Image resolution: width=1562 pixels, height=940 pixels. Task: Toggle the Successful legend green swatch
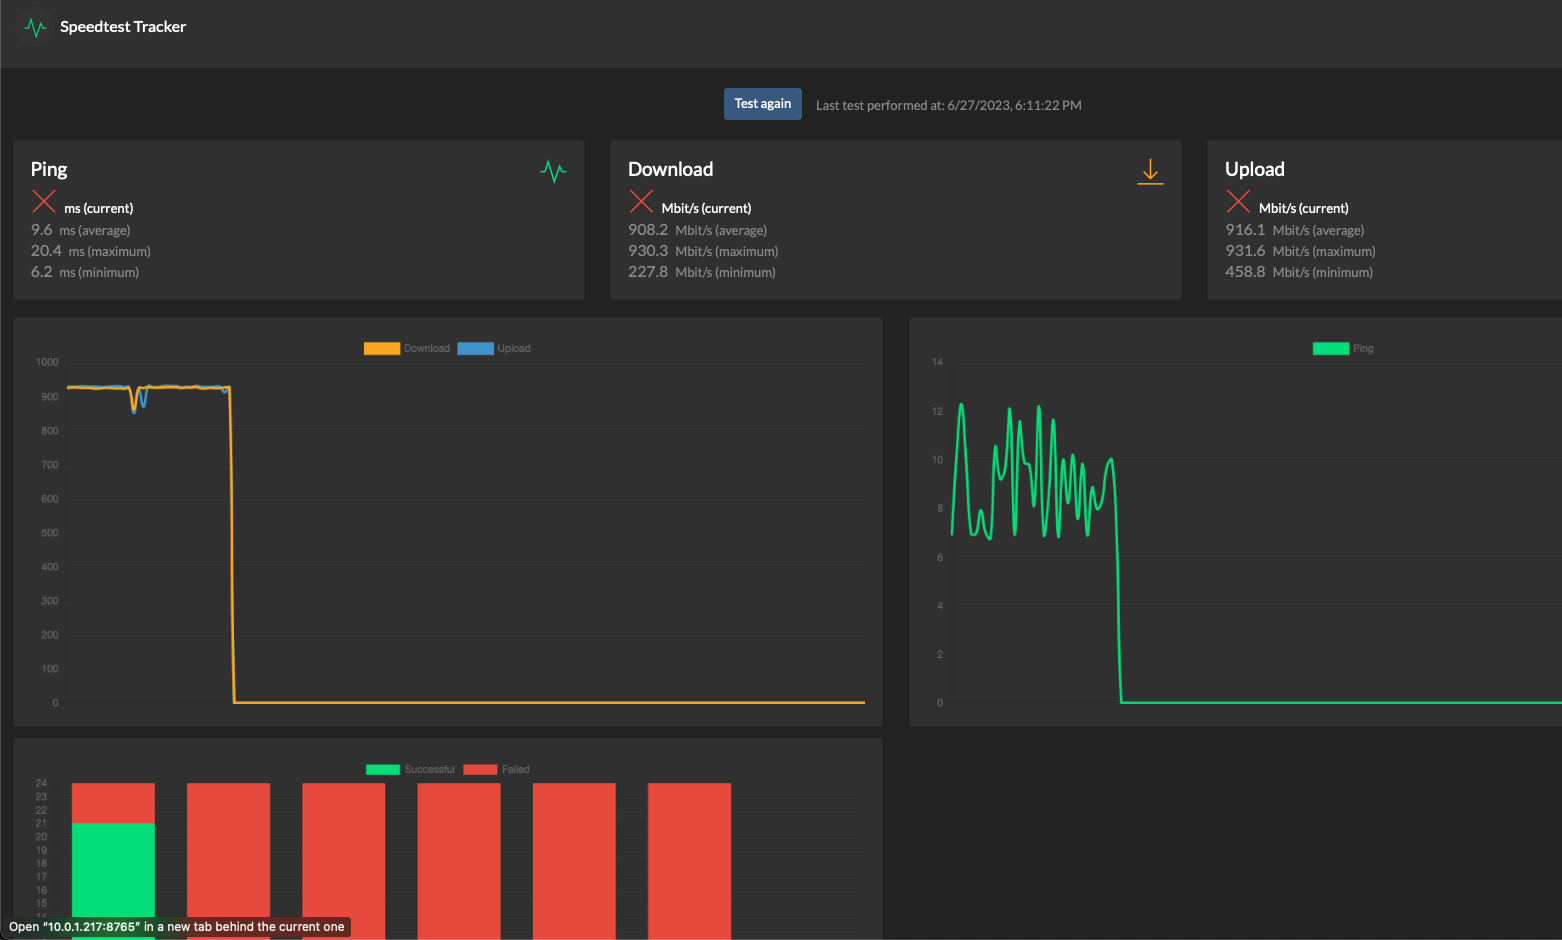point(383,770)
